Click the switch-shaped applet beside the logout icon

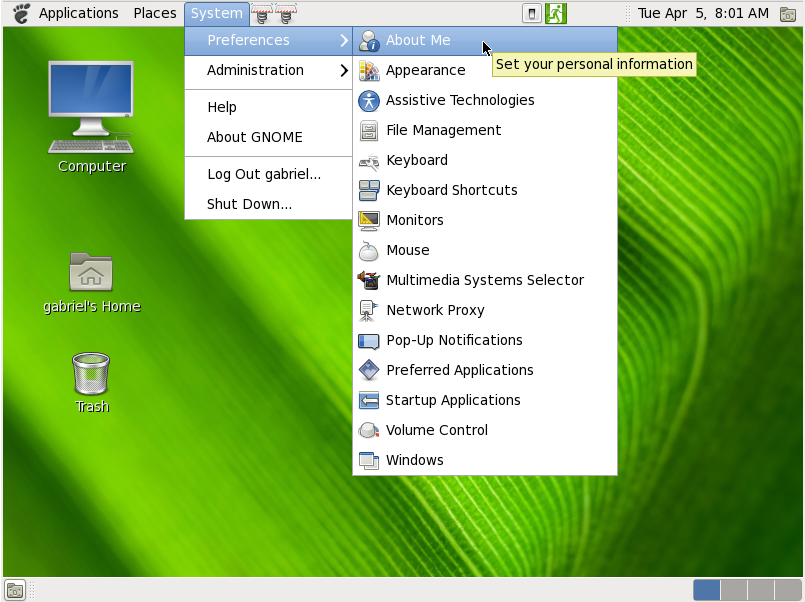pyautogui.click(x=532, y=13)
